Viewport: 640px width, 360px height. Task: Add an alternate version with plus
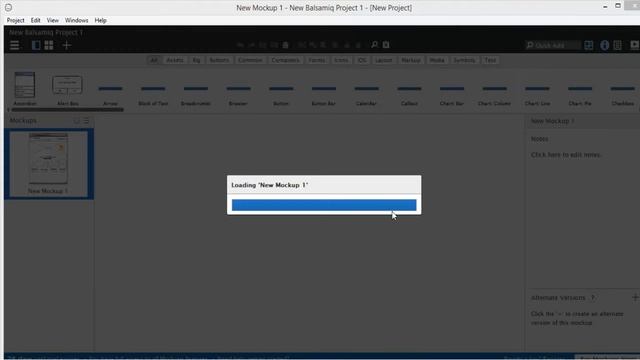[x=635, y=298]
